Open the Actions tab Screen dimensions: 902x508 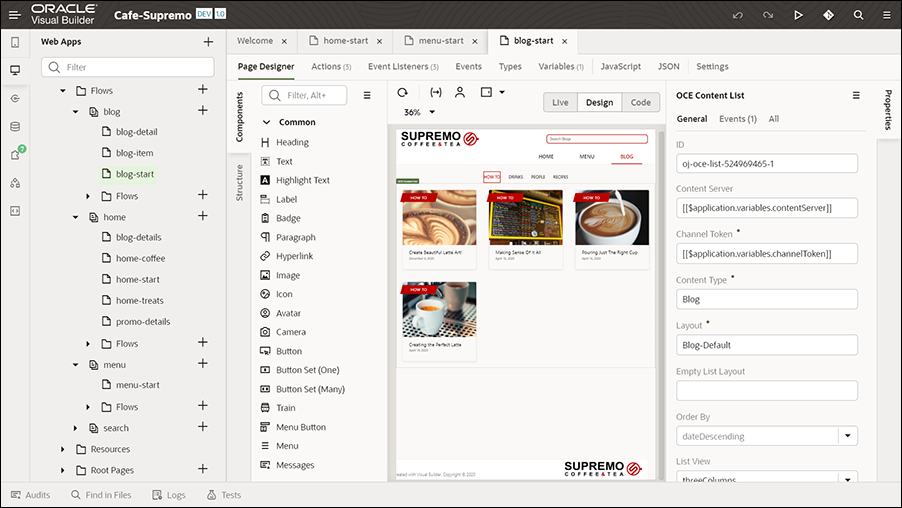click(331, 67)
